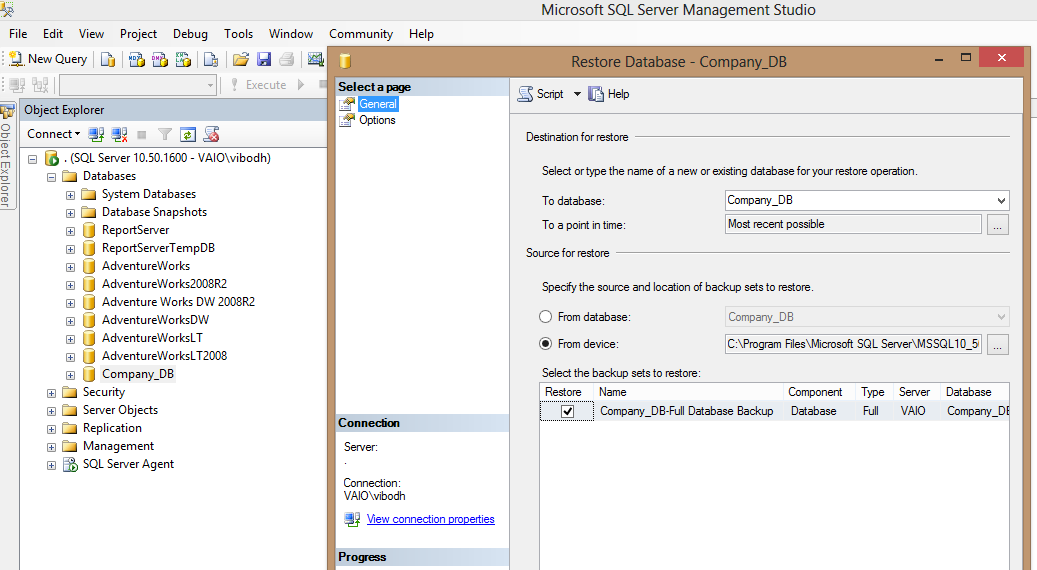The image size is (1037, 570).
Task: Collapse the Databases folder
Action: coord(52,177)
